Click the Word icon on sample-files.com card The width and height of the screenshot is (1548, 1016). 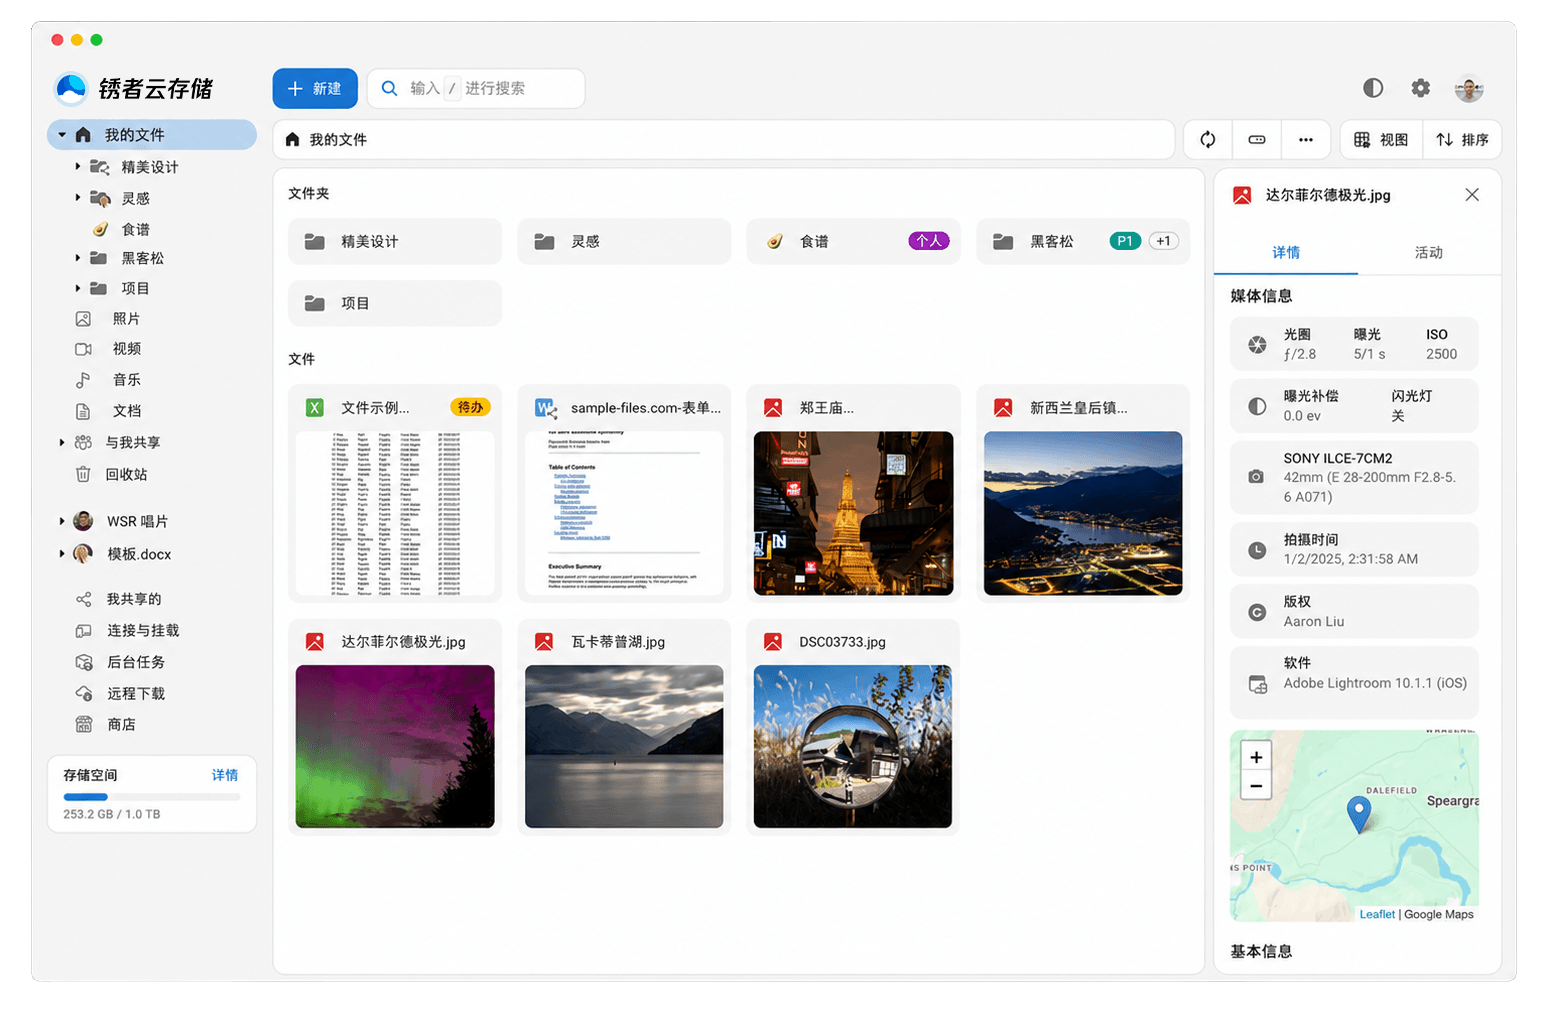click(544, 407)
